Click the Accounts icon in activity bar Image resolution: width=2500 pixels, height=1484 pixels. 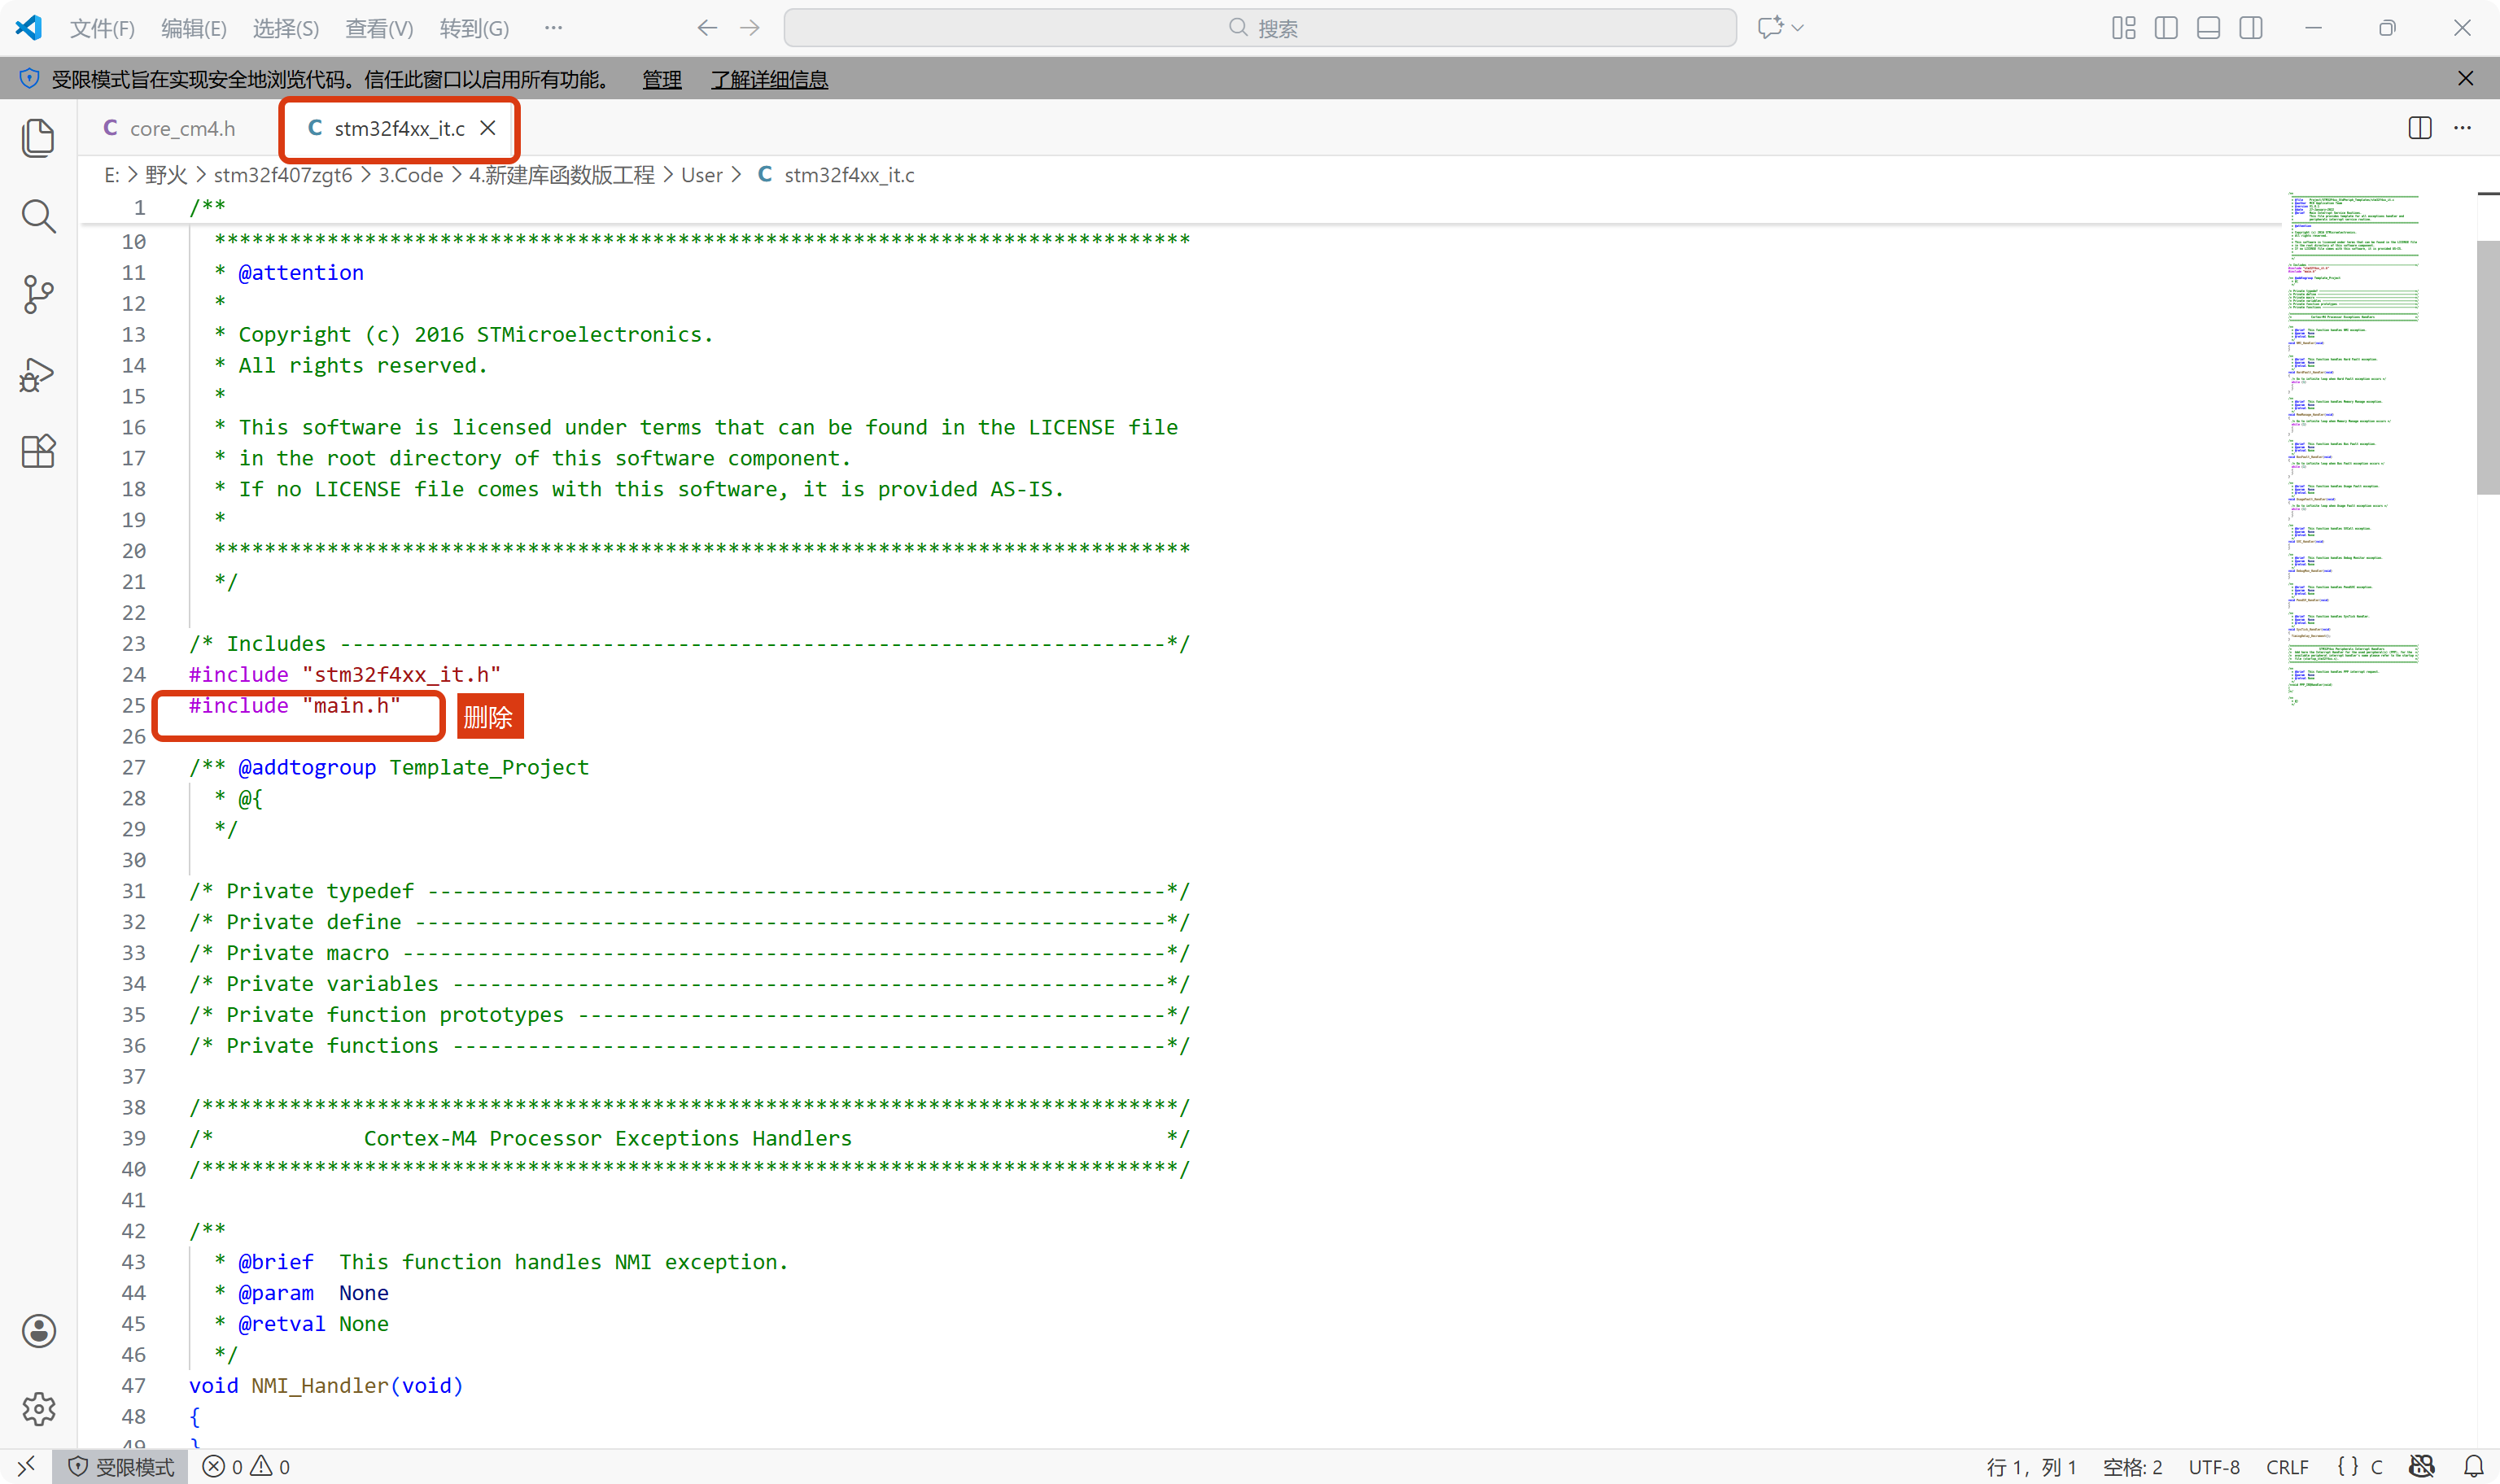click(x=38, y=1331)
